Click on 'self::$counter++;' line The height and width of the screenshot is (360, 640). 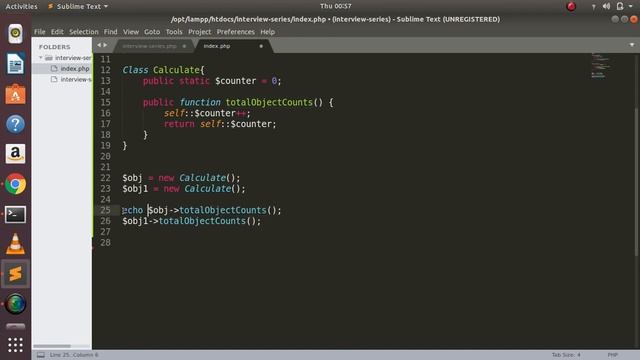click(207, 113)
